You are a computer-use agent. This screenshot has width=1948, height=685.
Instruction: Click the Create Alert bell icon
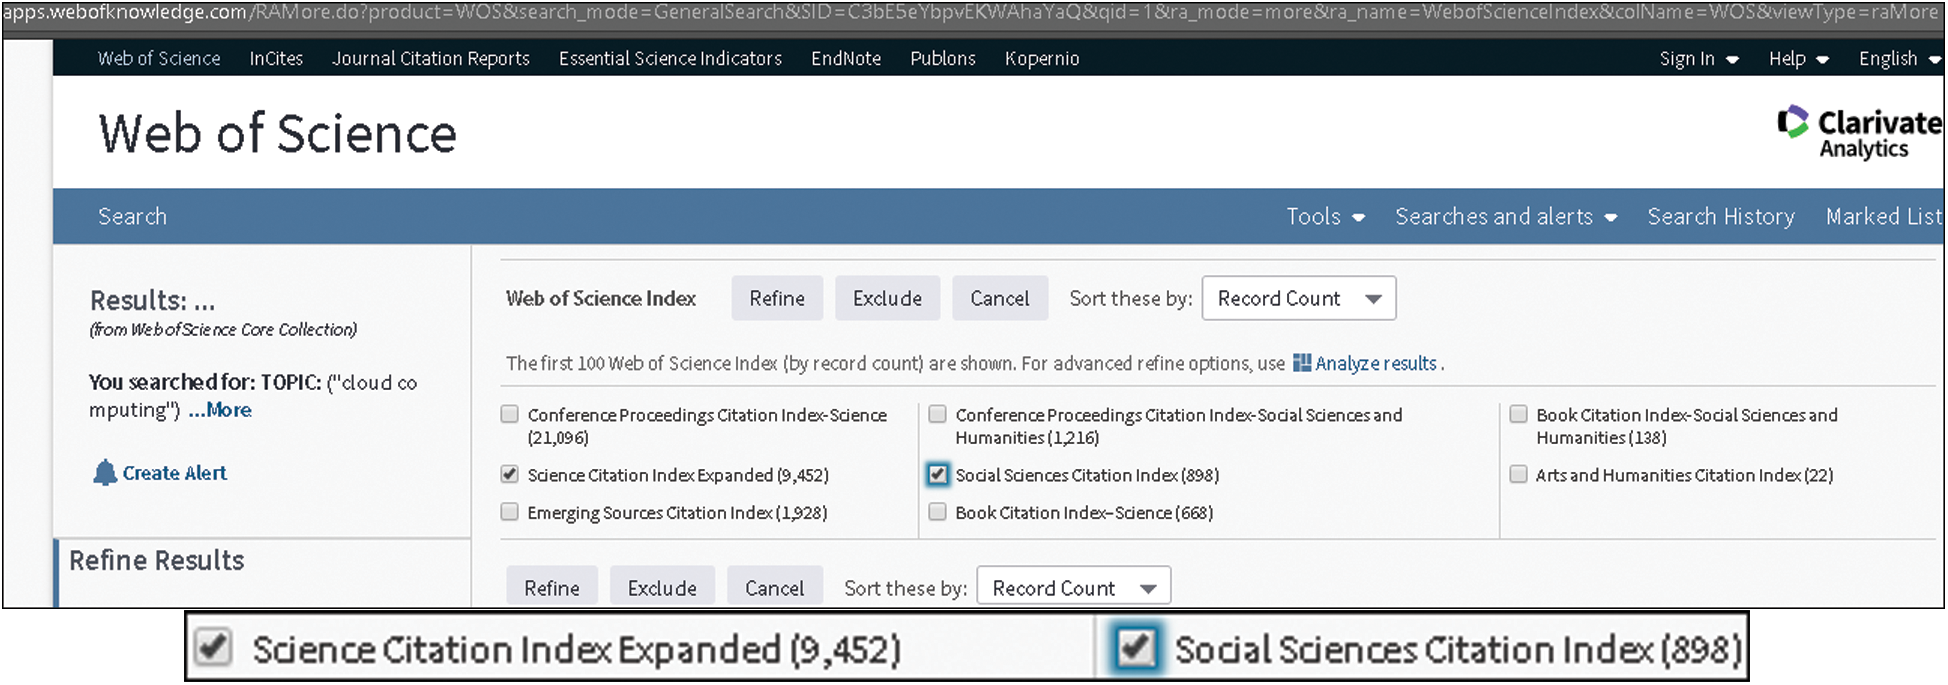point(105,473)
